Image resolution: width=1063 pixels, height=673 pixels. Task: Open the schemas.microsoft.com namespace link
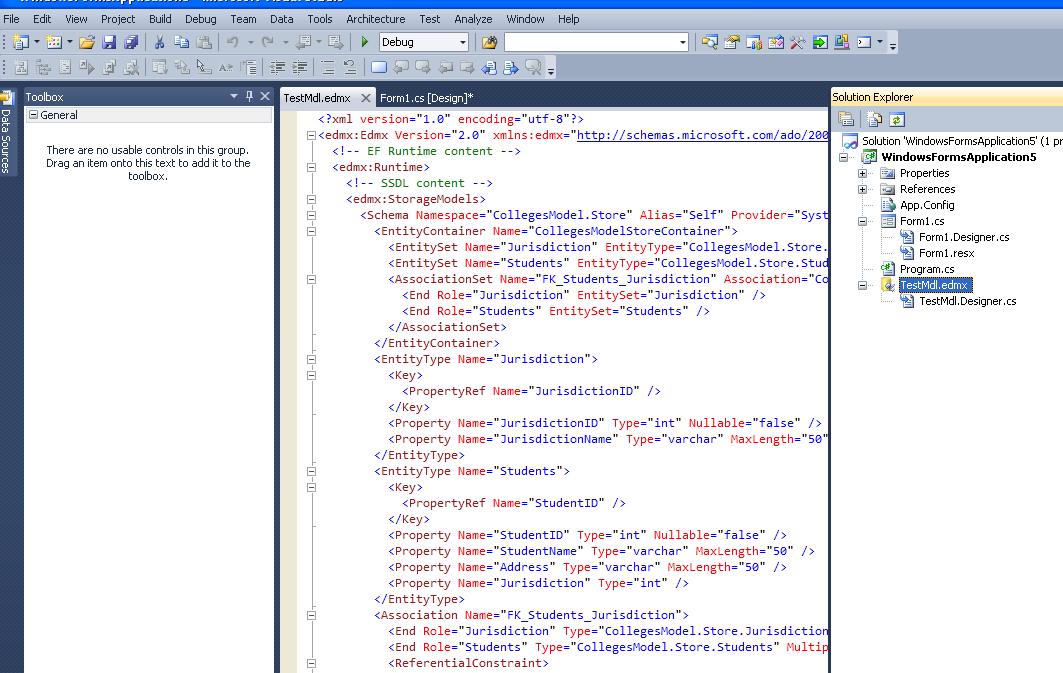pyautogui.click(x=702, y=135)
